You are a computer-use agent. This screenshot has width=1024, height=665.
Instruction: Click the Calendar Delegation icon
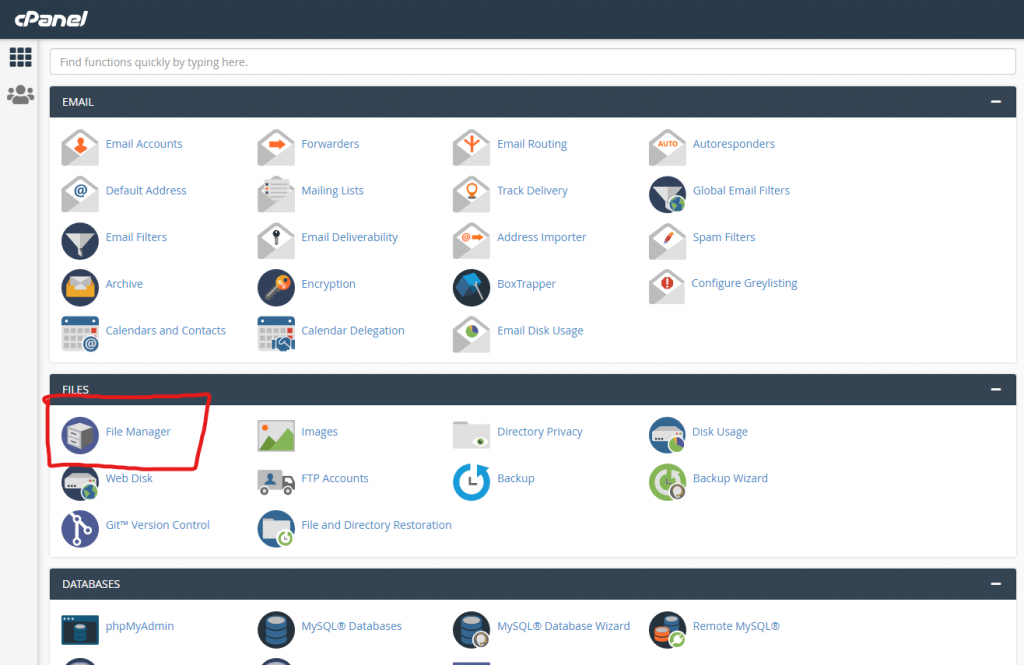pos(276,334)
